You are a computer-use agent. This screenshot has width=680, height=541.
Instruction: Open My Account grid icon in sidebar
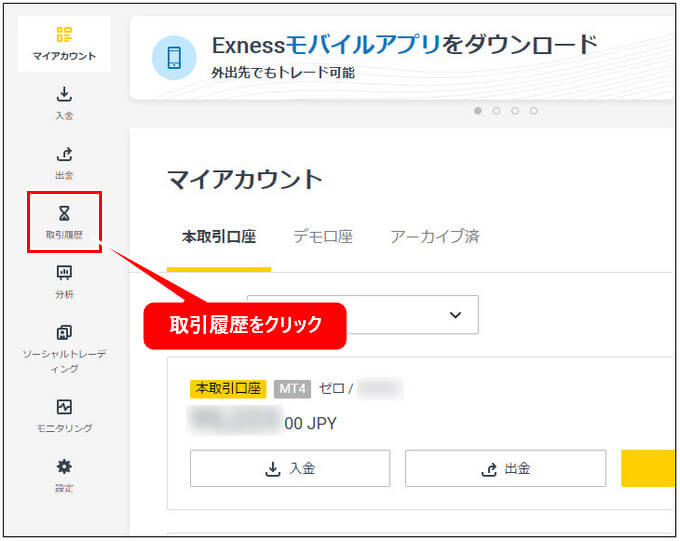click(64, 34)
